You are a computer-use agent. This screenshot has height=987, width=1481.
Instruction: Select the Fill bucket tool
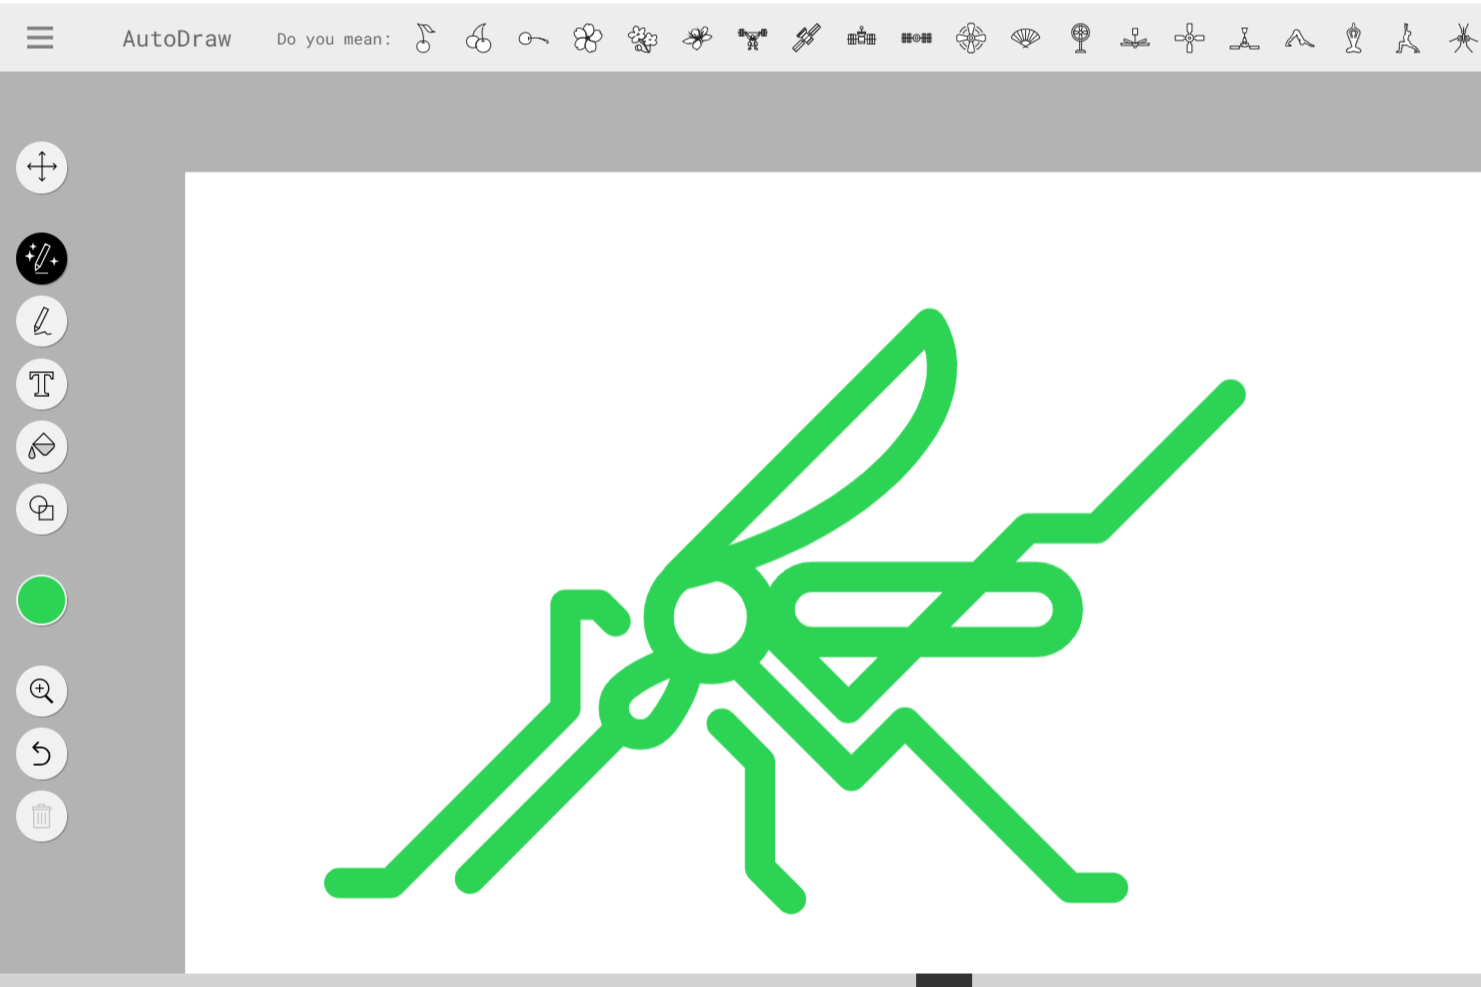coord(41,447)
